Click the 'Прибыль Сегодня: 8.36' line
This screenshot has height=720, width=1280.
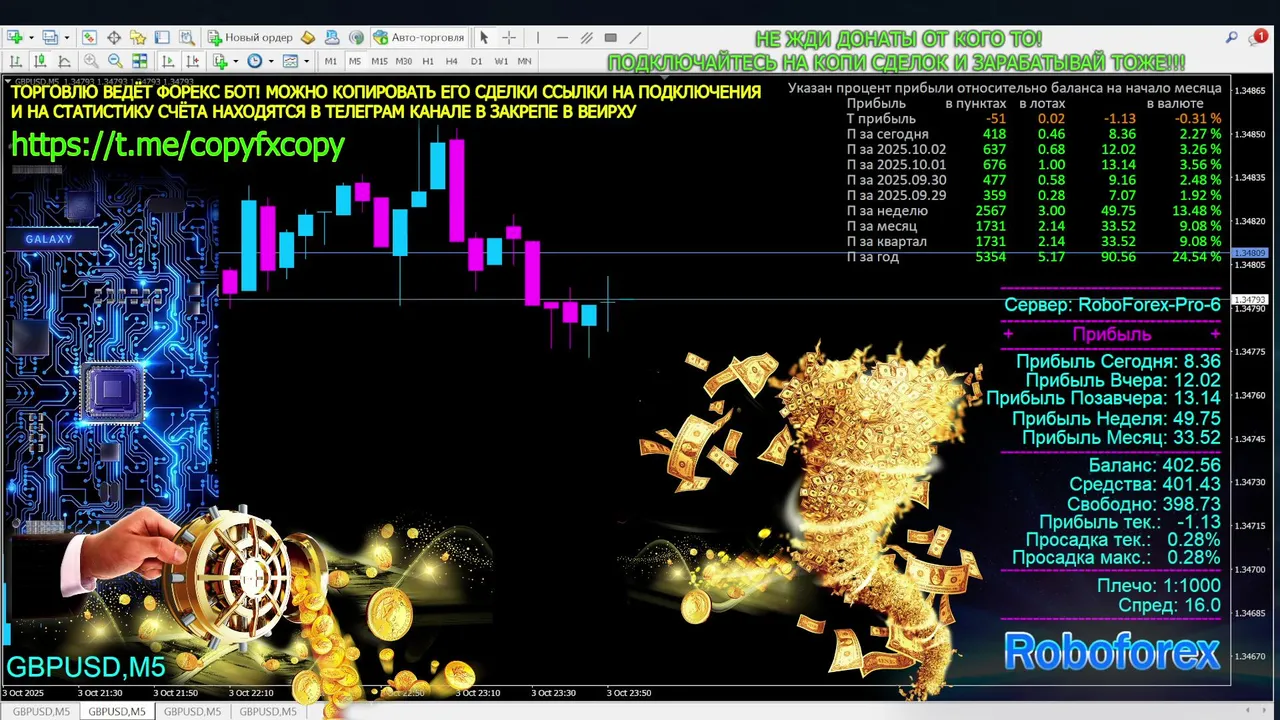(x=1118, y=361)
